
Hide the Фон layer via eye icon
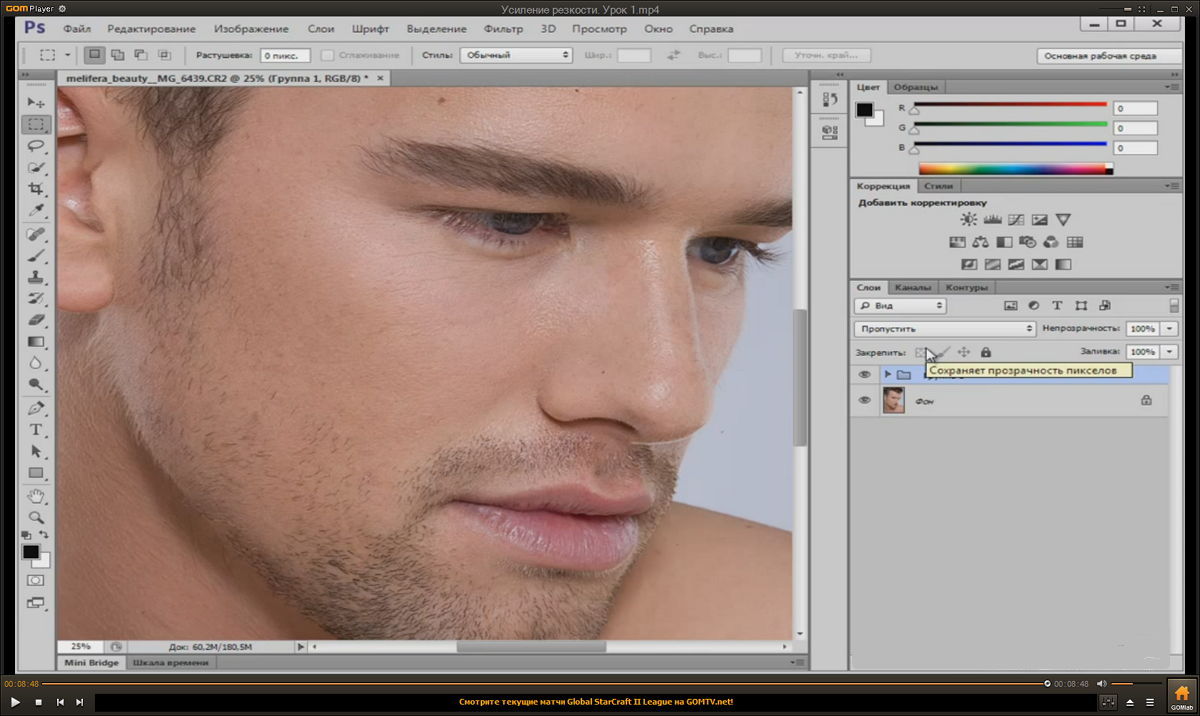(865, 400)
